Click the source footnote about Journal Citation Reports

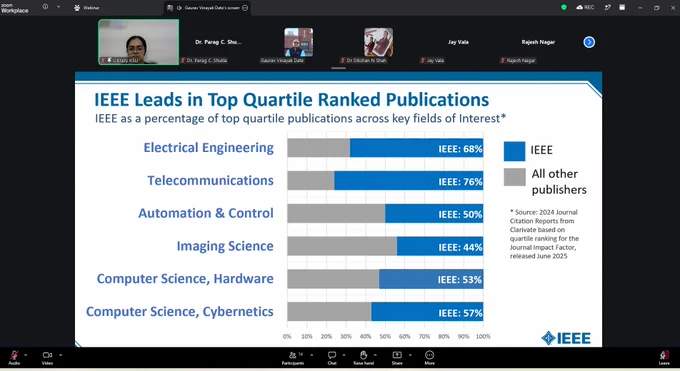pos(544,234)
